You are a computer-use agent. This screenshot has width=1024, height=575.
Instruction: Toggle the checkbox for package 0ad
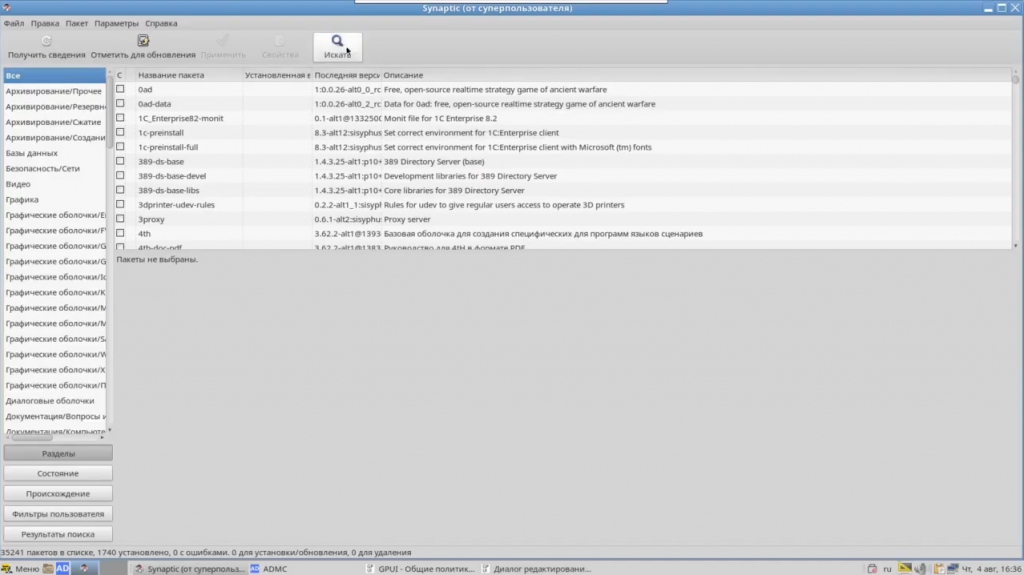tap(120, 89)
